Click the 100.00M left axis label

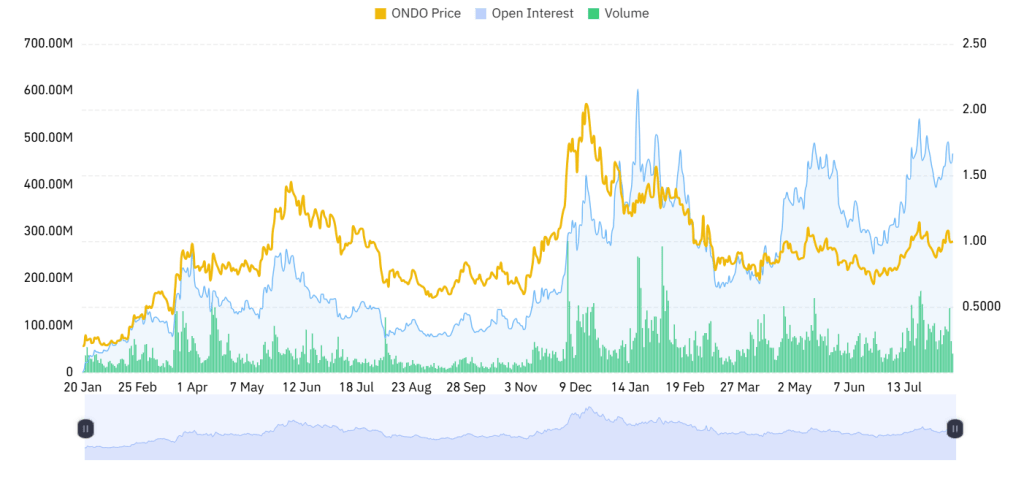pos(48,325)
